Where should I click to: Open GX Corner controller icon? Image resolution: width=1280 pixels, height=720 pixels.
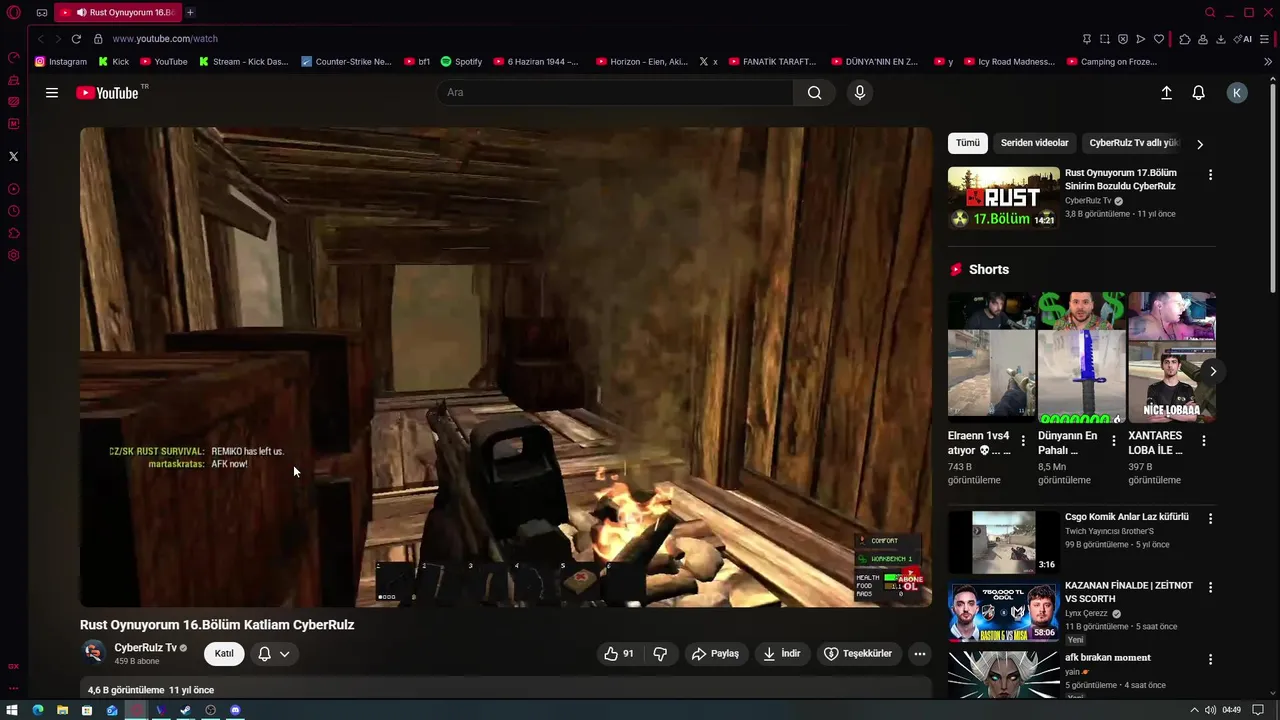click(42, 12)
